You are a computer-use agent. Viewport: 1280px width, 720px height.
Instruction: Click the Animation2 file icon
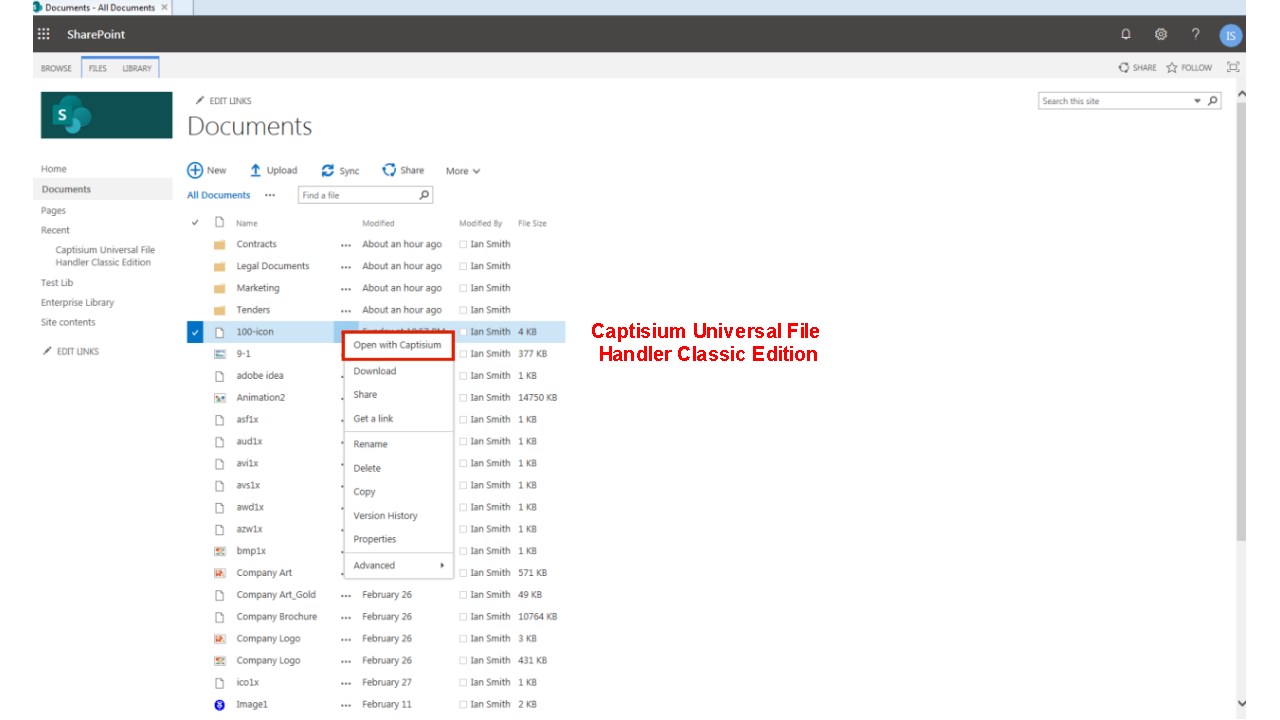coord(219,398)
